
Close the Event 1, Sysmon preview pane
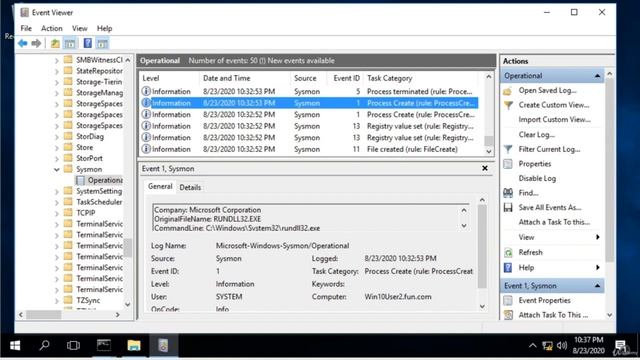484,168
